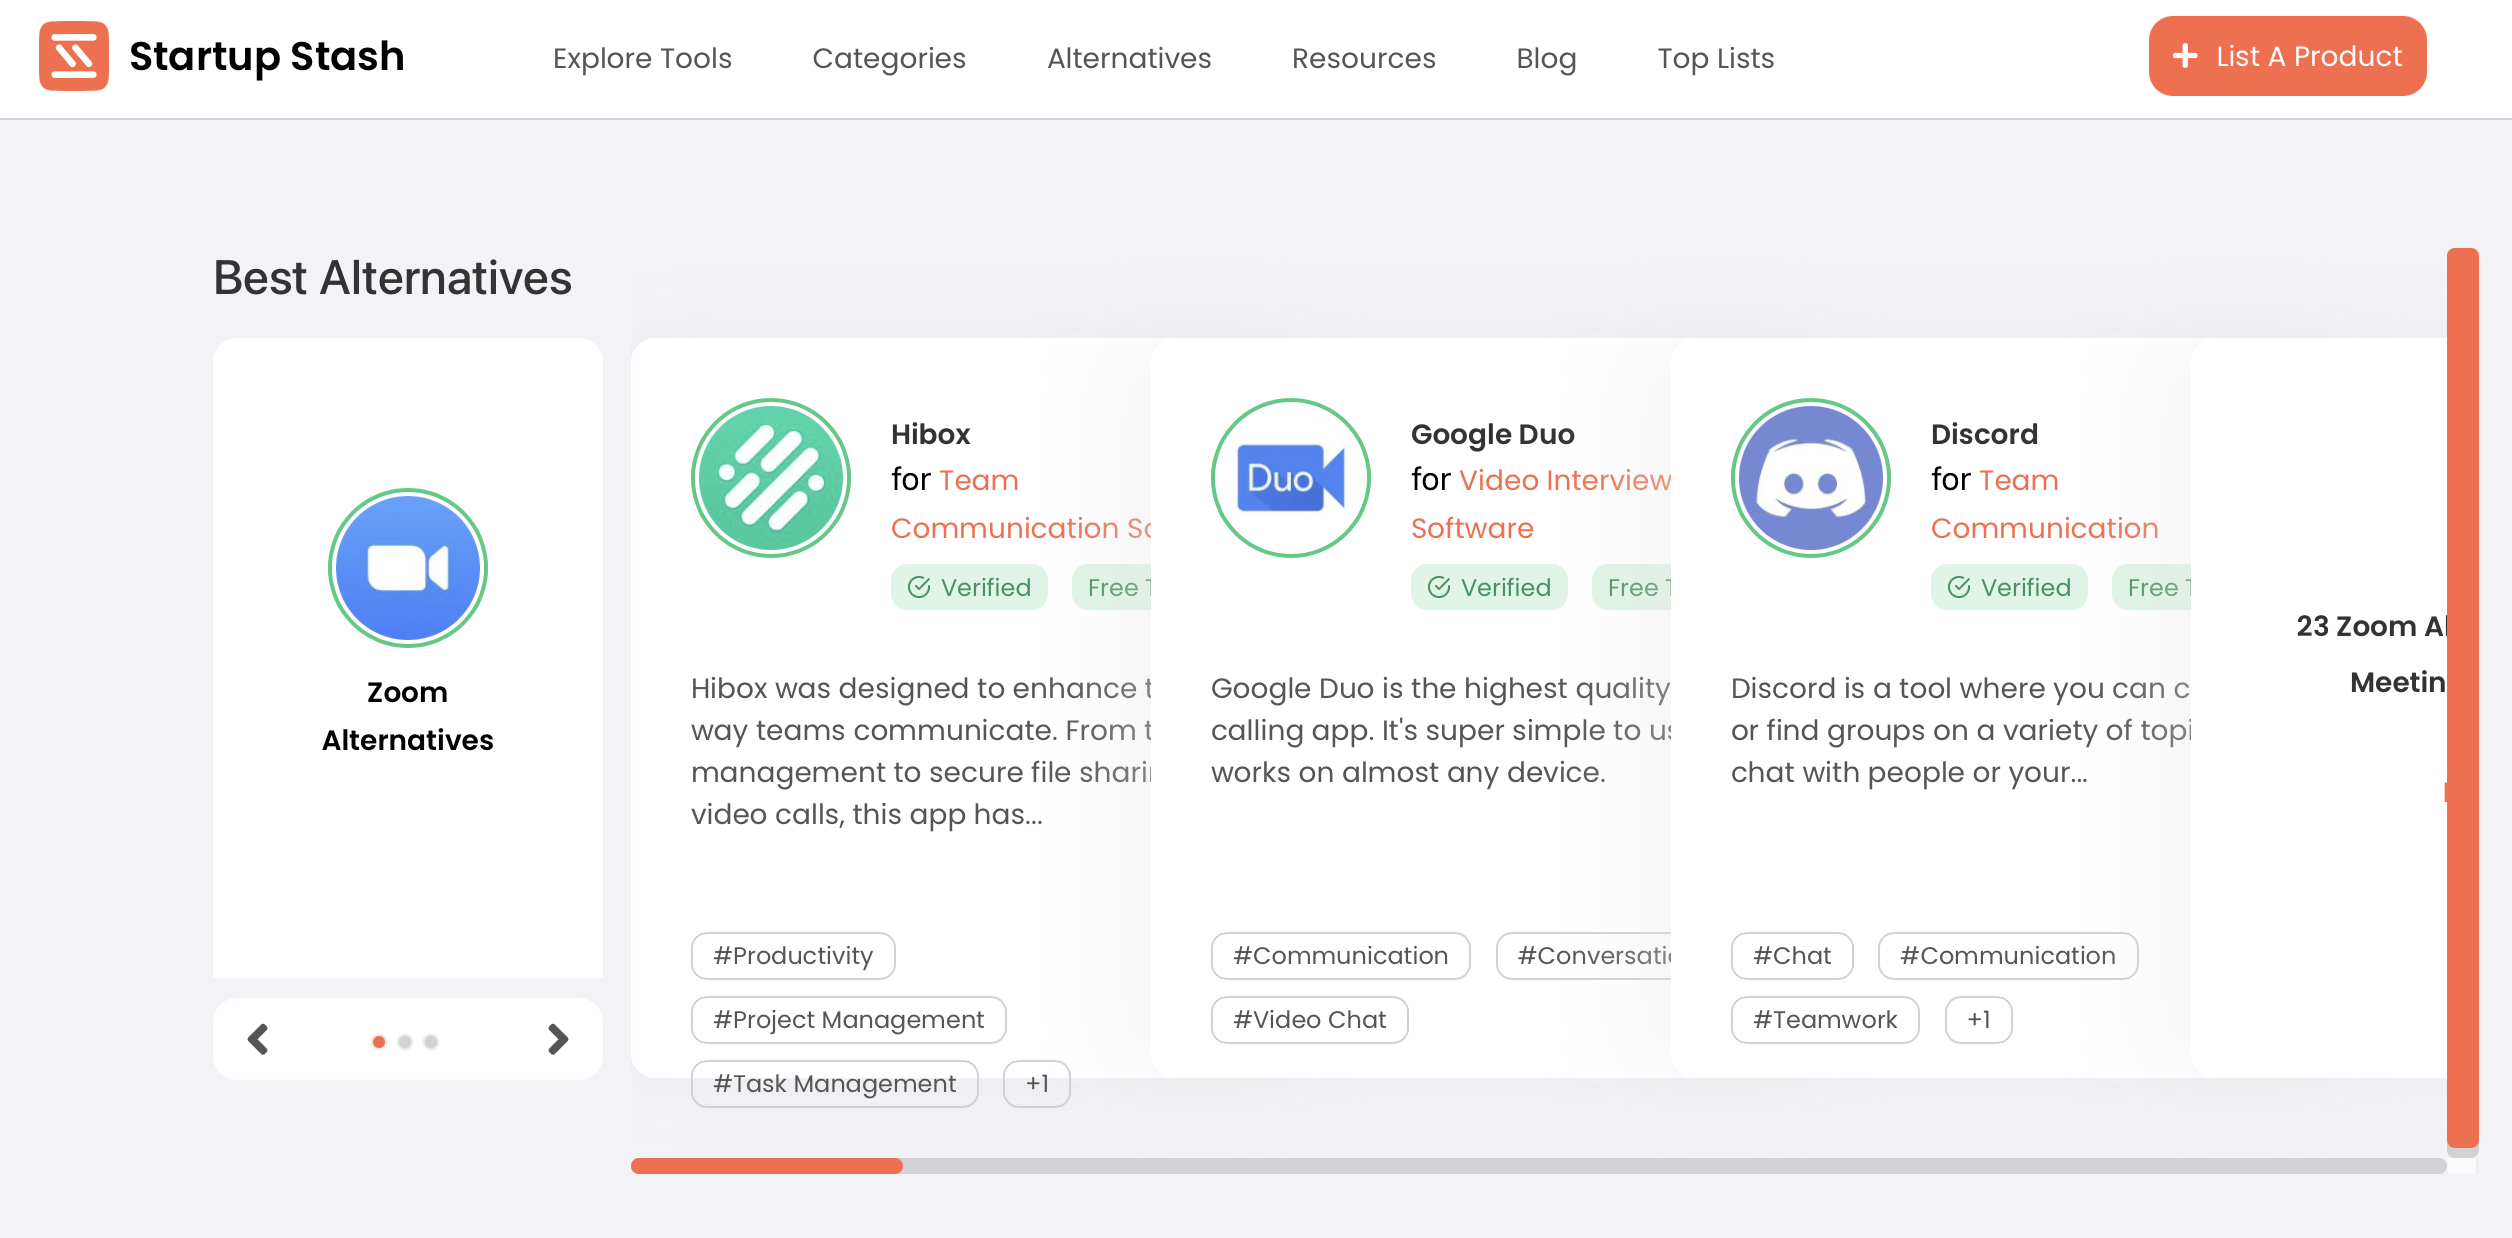Click the Zoom camera logo
The height and width of the screenshot is (1238, 2512).
tap(408, 568)
